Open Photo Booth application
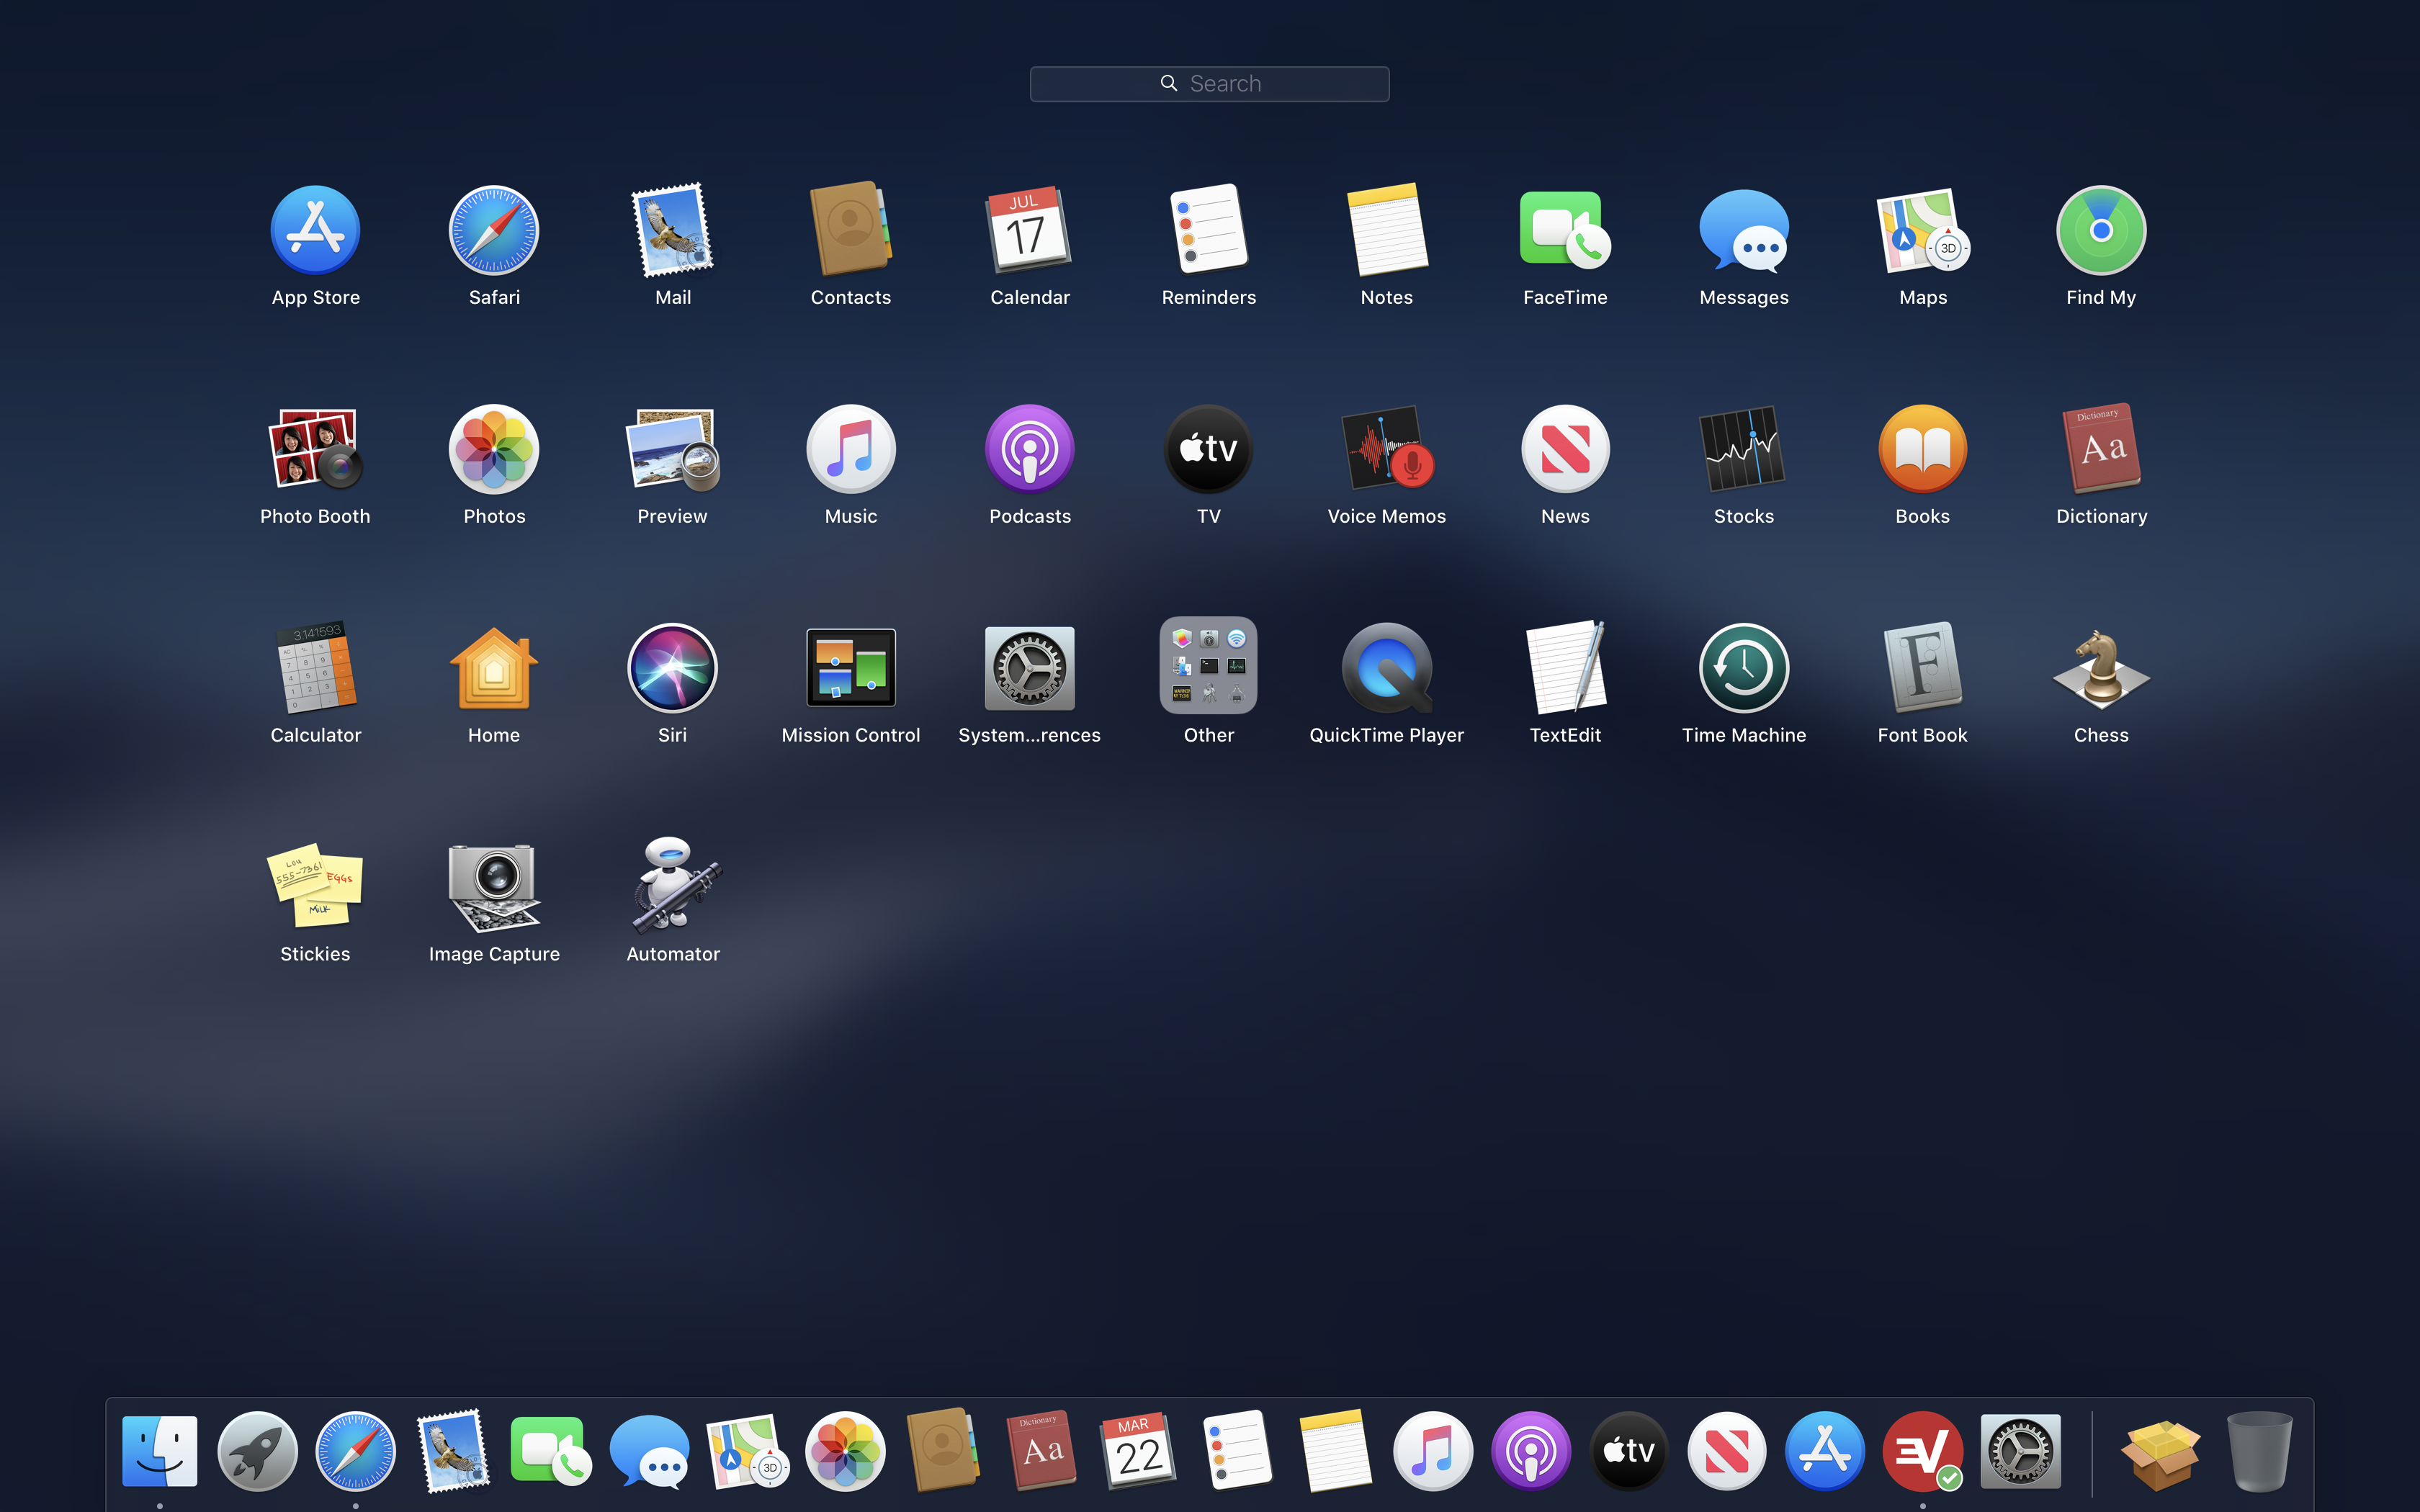The width and height of the screenshot is (2420, 1512). tap(315, 449)
